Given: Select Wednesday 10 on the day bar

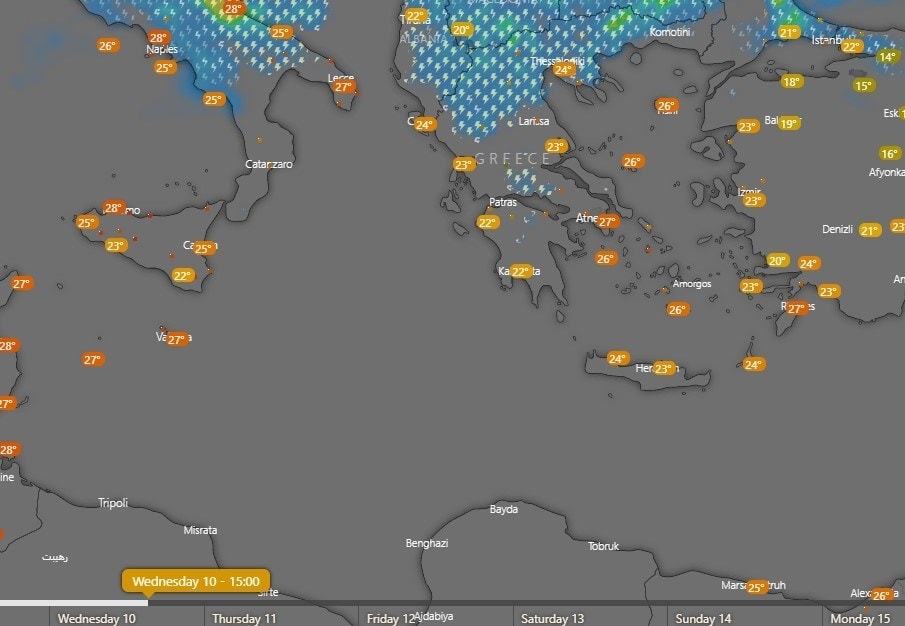Looking at the screenshot, I should [96, 618].
